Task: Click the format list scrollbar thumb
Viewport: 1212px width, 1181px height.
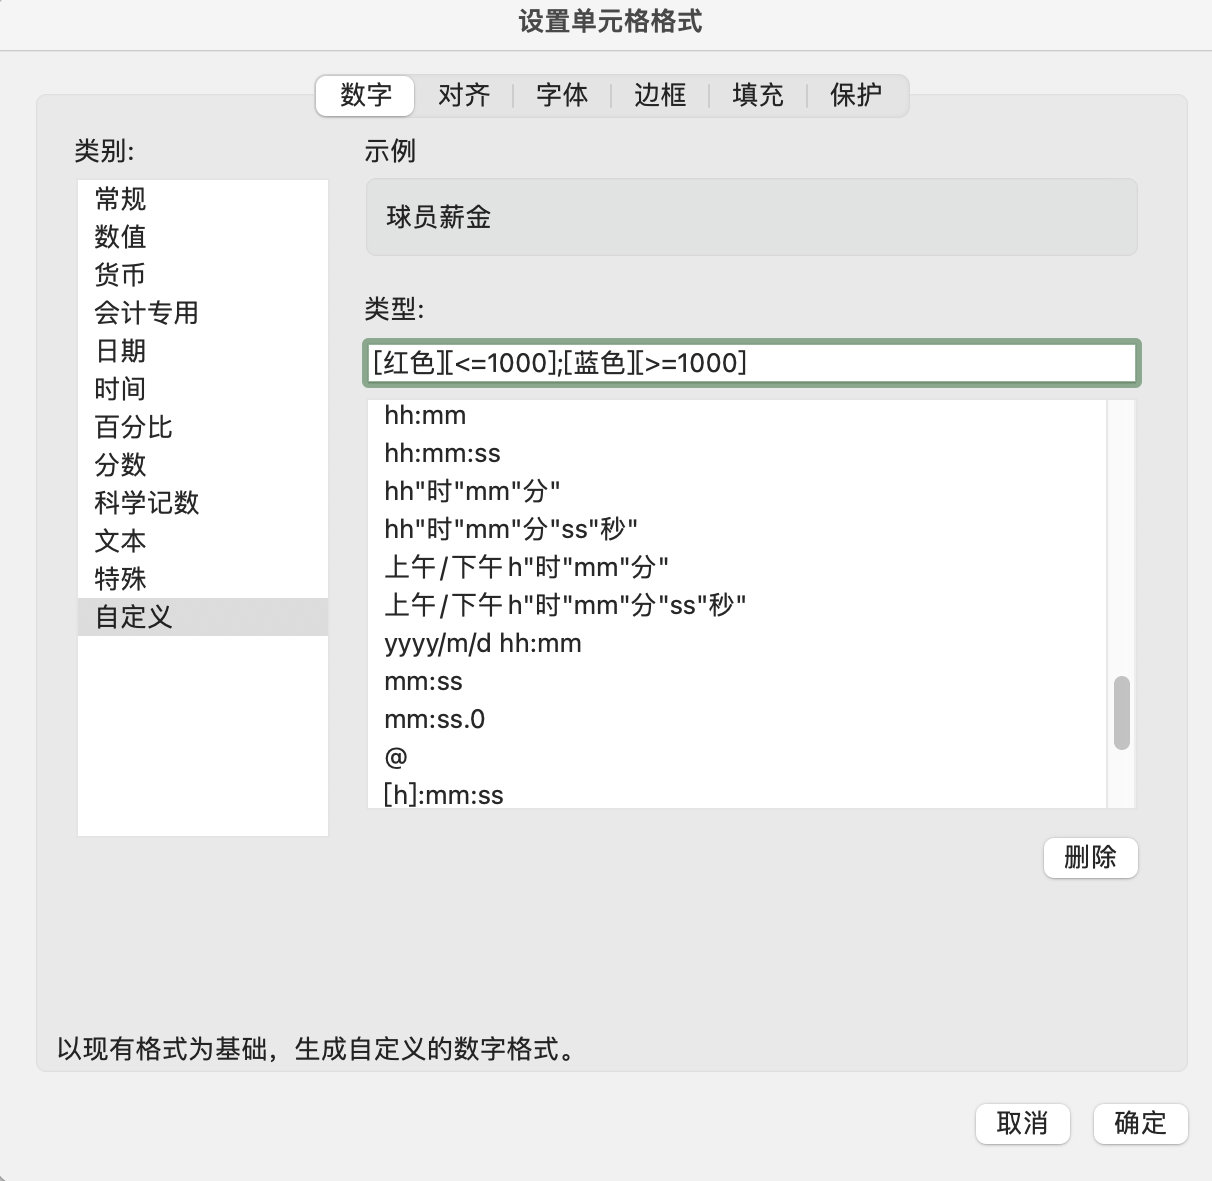Action: coord(1122,713)
